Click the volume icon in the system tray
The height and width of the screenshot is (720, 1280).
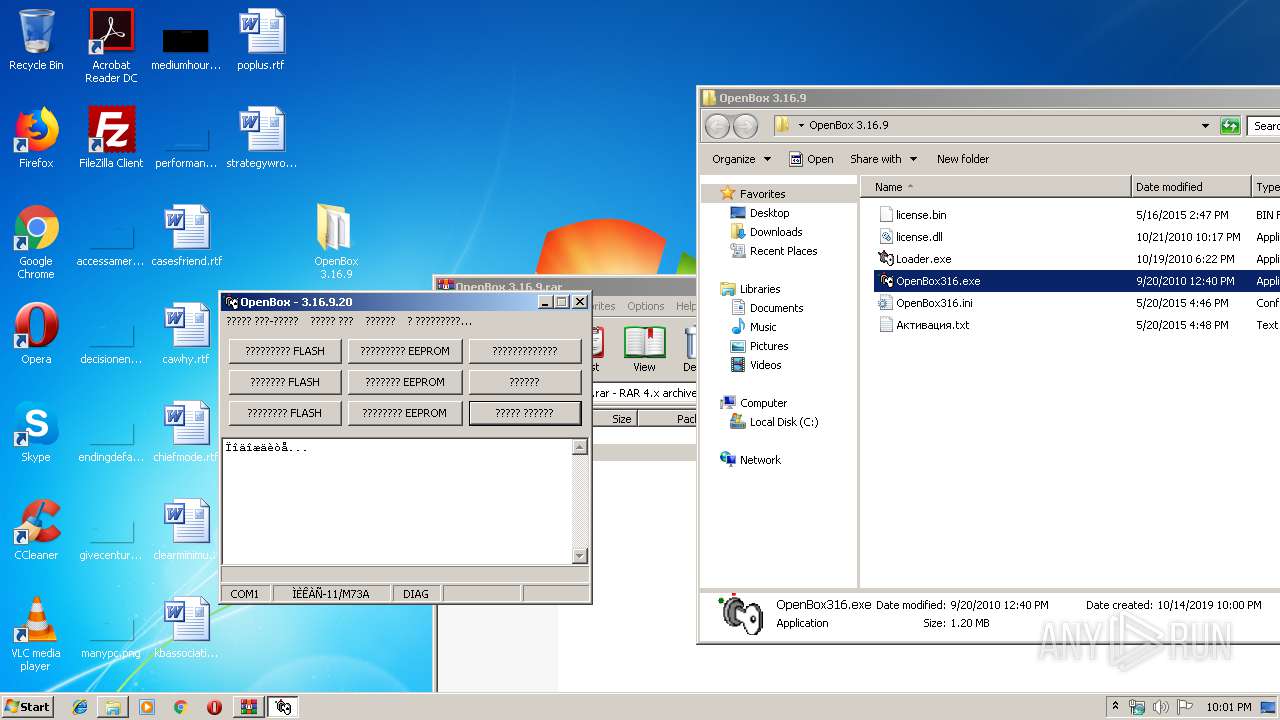click(x=1161, y=707)
